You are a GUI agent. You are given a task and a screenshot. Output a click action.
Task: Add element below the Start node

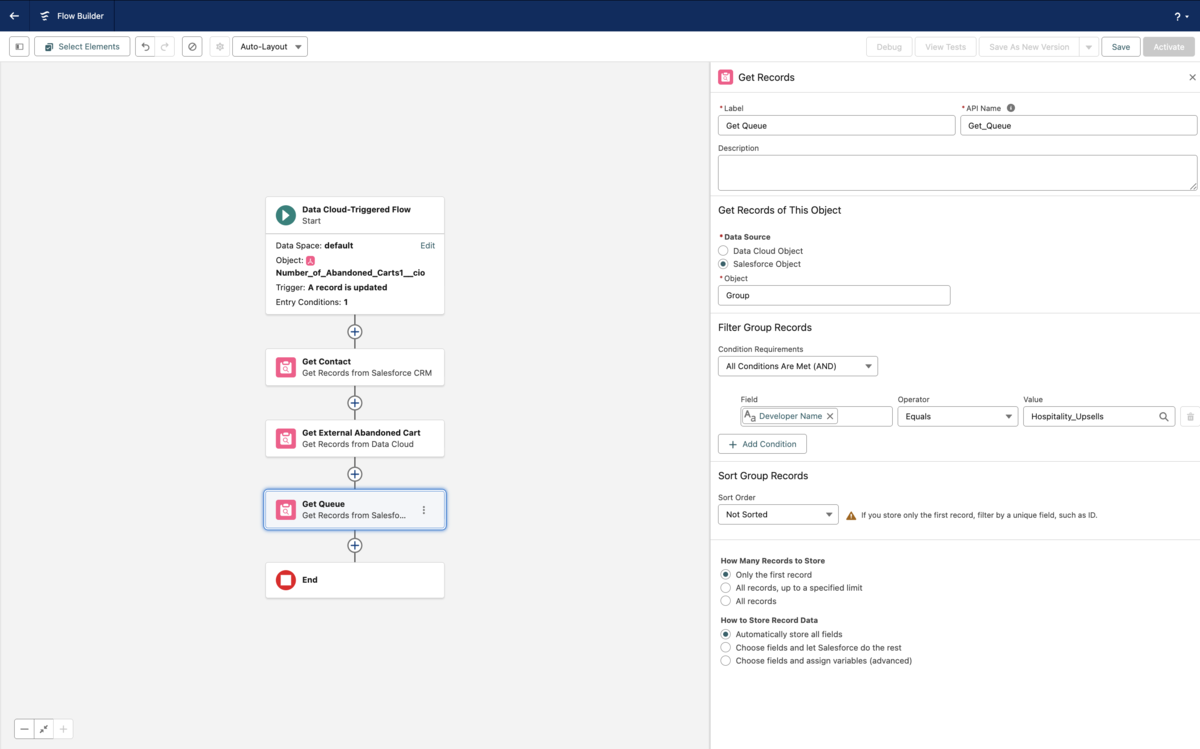pyautogui.click(x=355, y=331)
